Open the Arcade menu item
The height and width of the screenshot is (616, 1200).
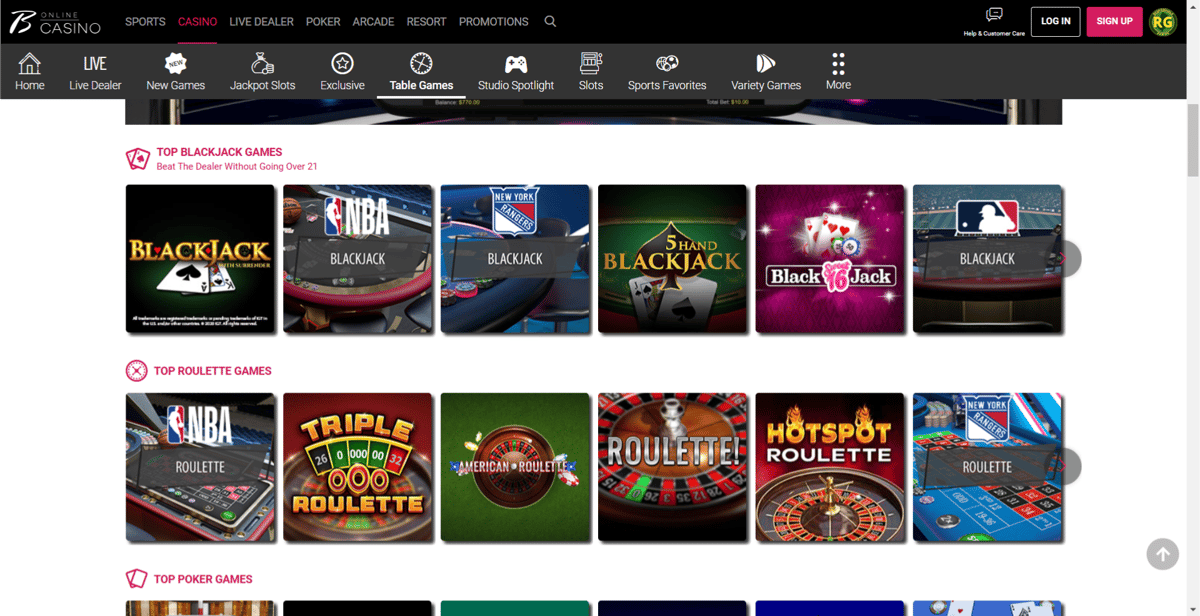pos(373,21)
